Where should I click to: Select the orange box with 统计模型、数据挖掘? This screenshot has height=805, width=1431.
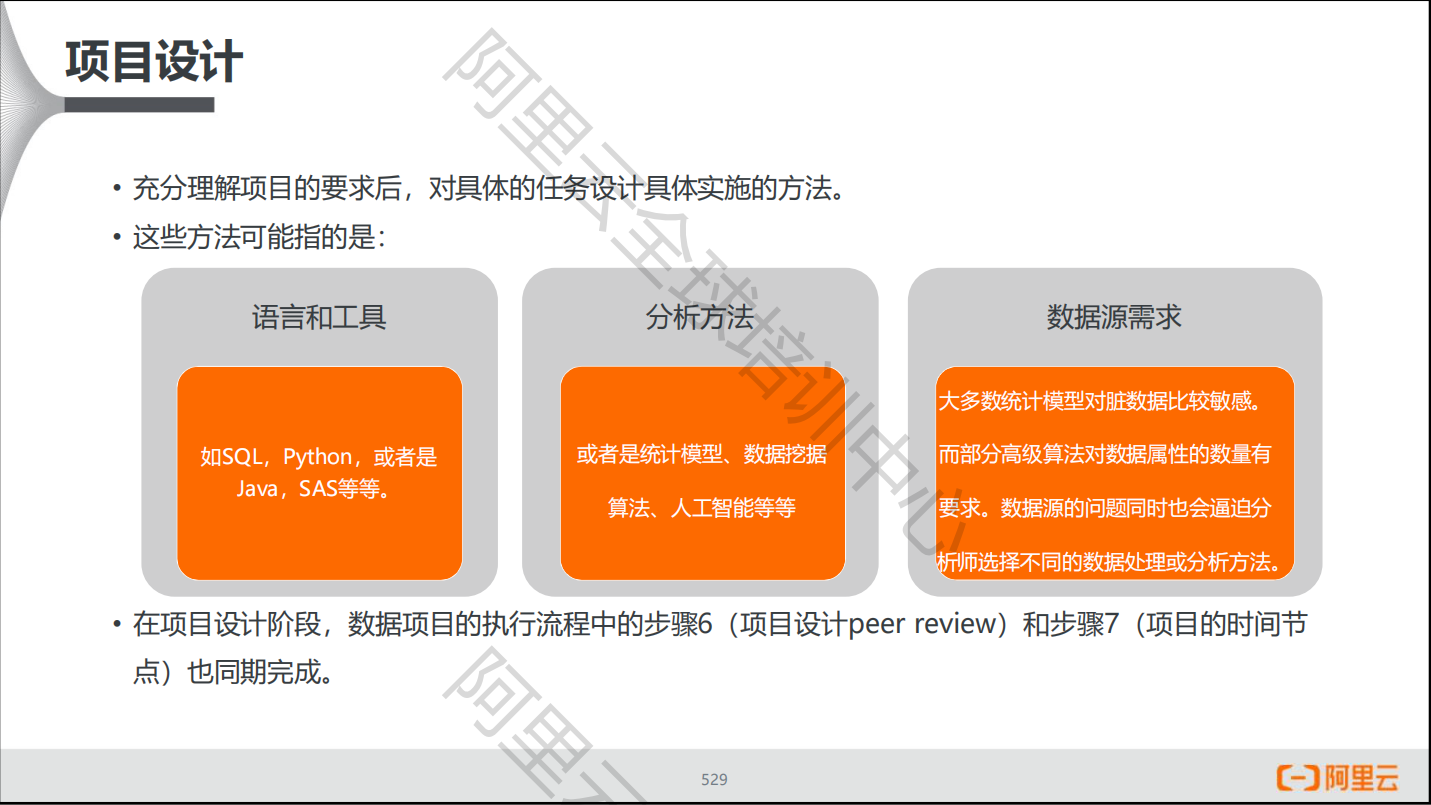(x=702, y=473)
